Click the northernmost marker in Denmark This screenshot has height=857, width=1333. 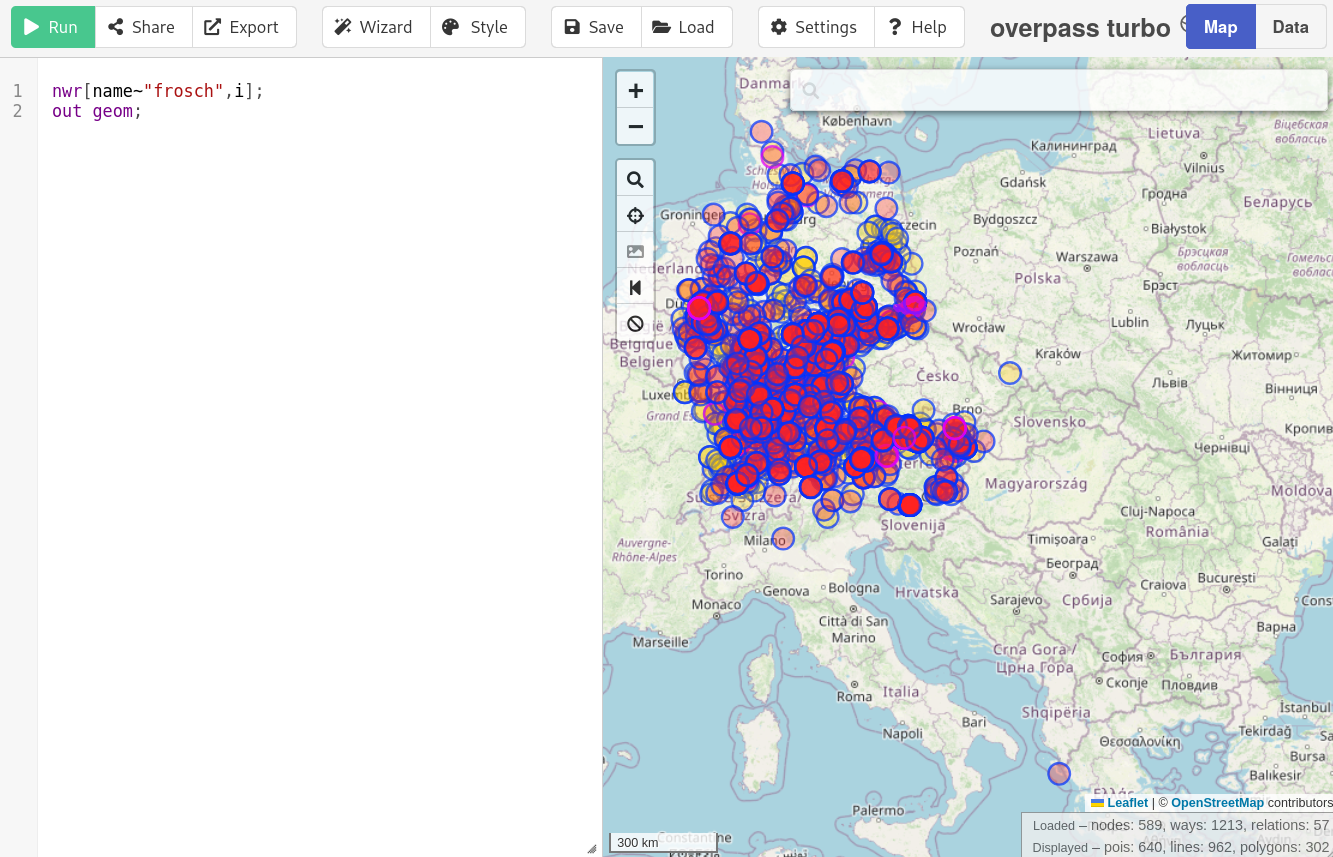pos(762,131)
